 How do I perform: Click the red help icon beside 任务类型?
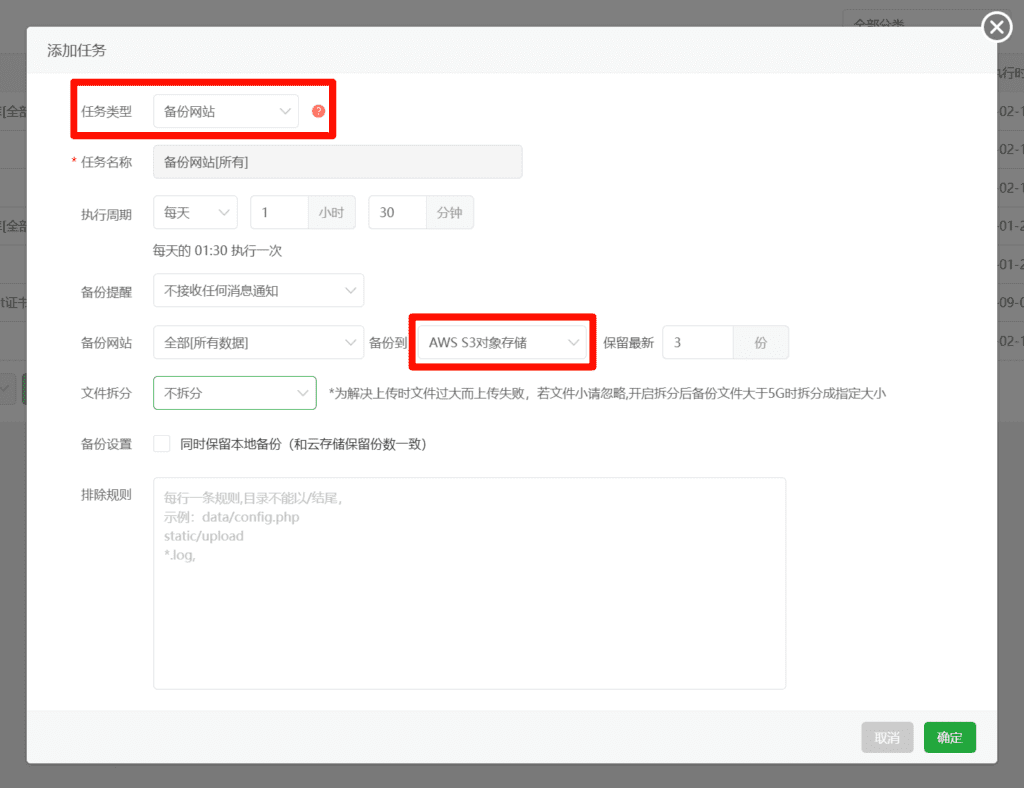pos(318,111)
